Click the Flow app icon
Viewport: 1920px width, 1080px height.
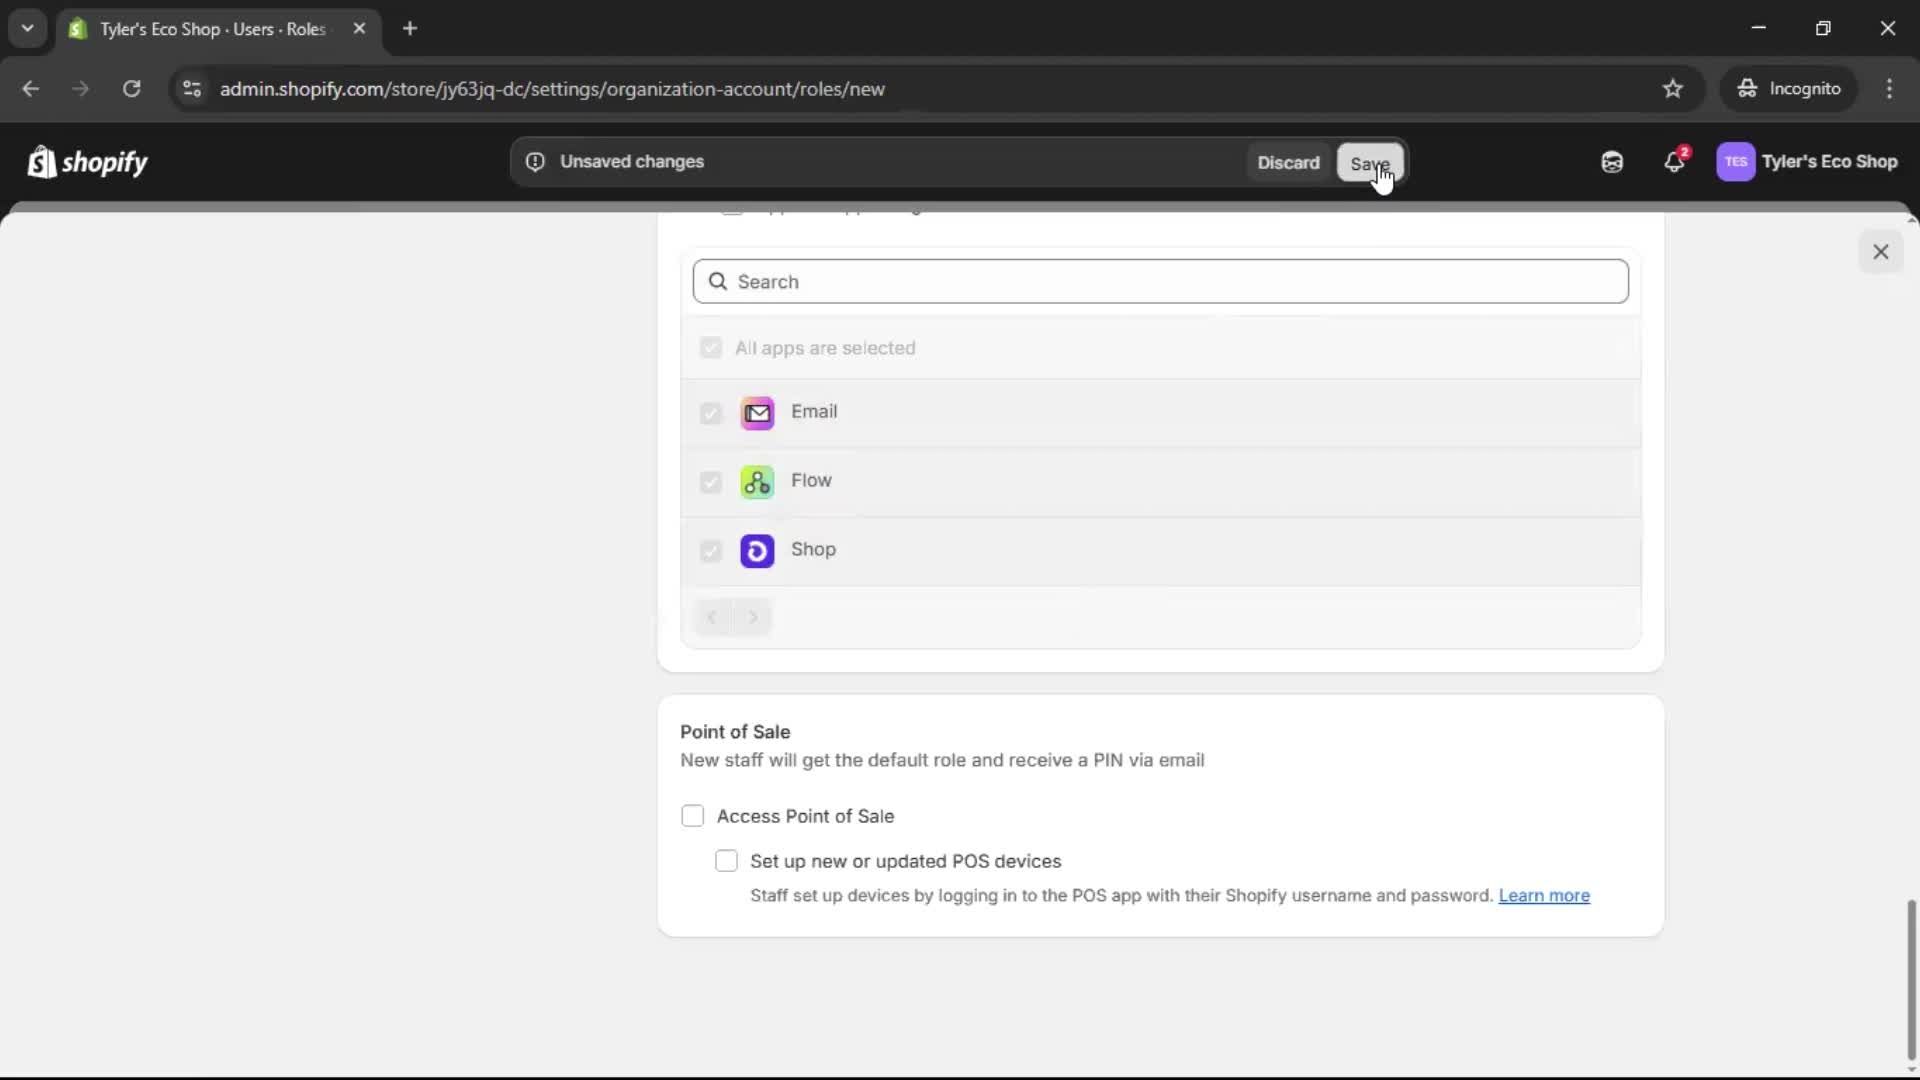click(x=757, y=482)
